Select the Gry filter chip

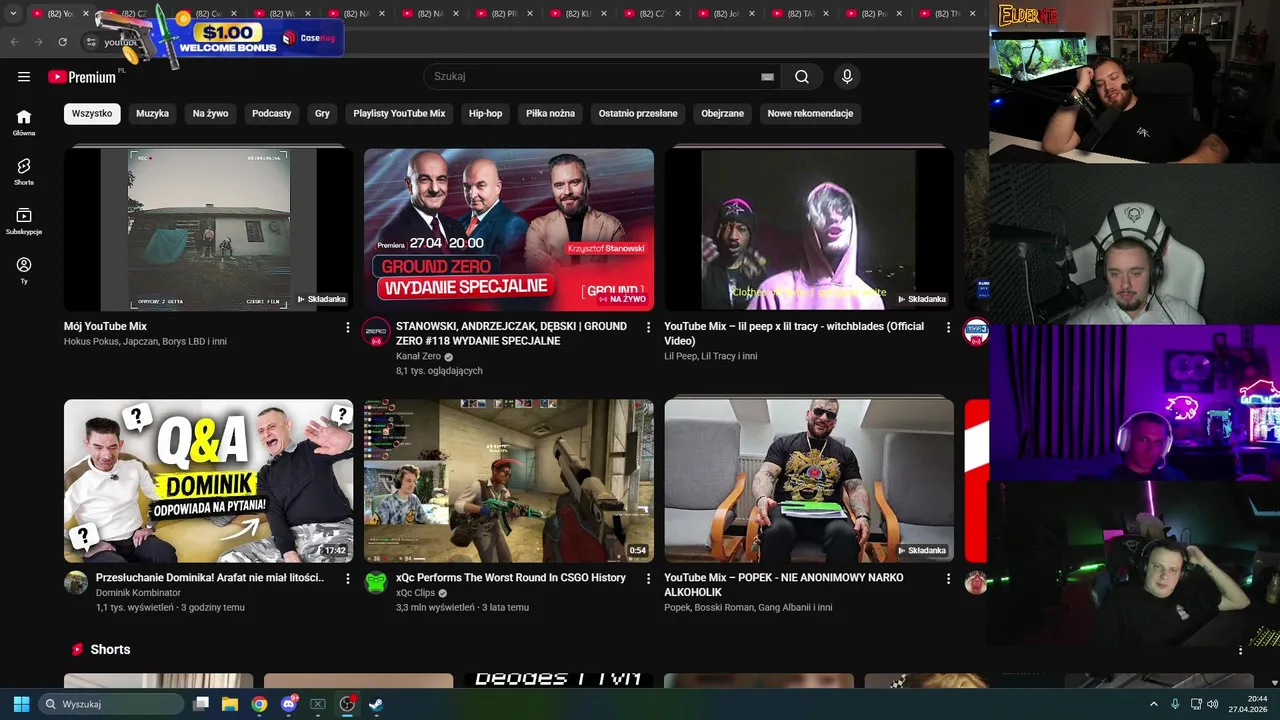click(322, 113)
